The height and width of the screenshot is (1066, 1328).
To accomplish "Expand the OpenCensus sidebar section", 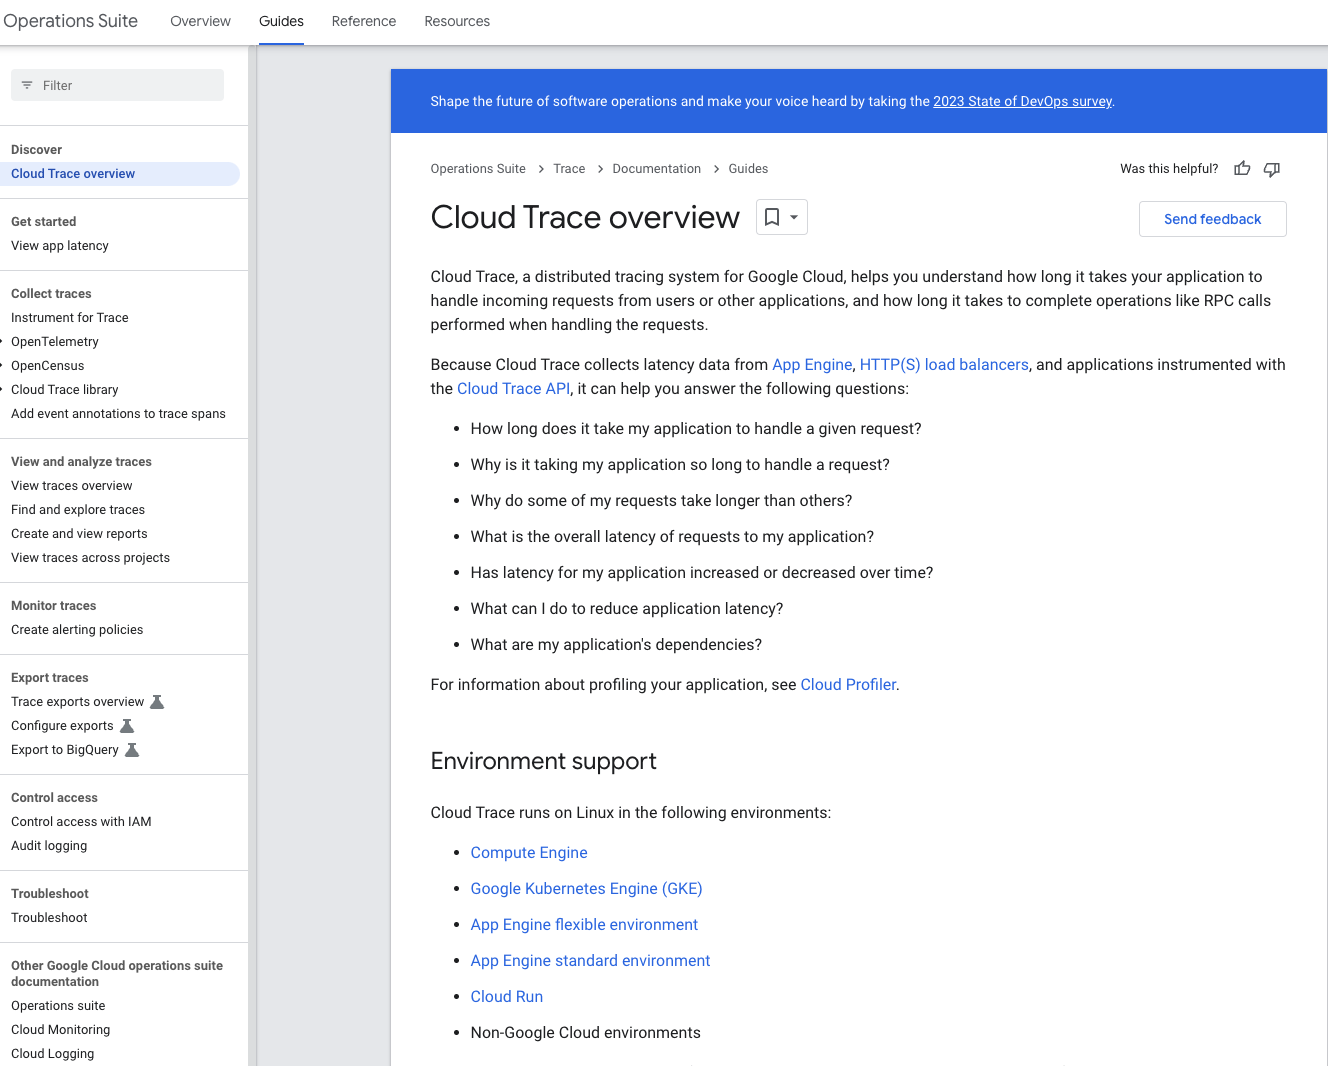I will tap(3, 366).
